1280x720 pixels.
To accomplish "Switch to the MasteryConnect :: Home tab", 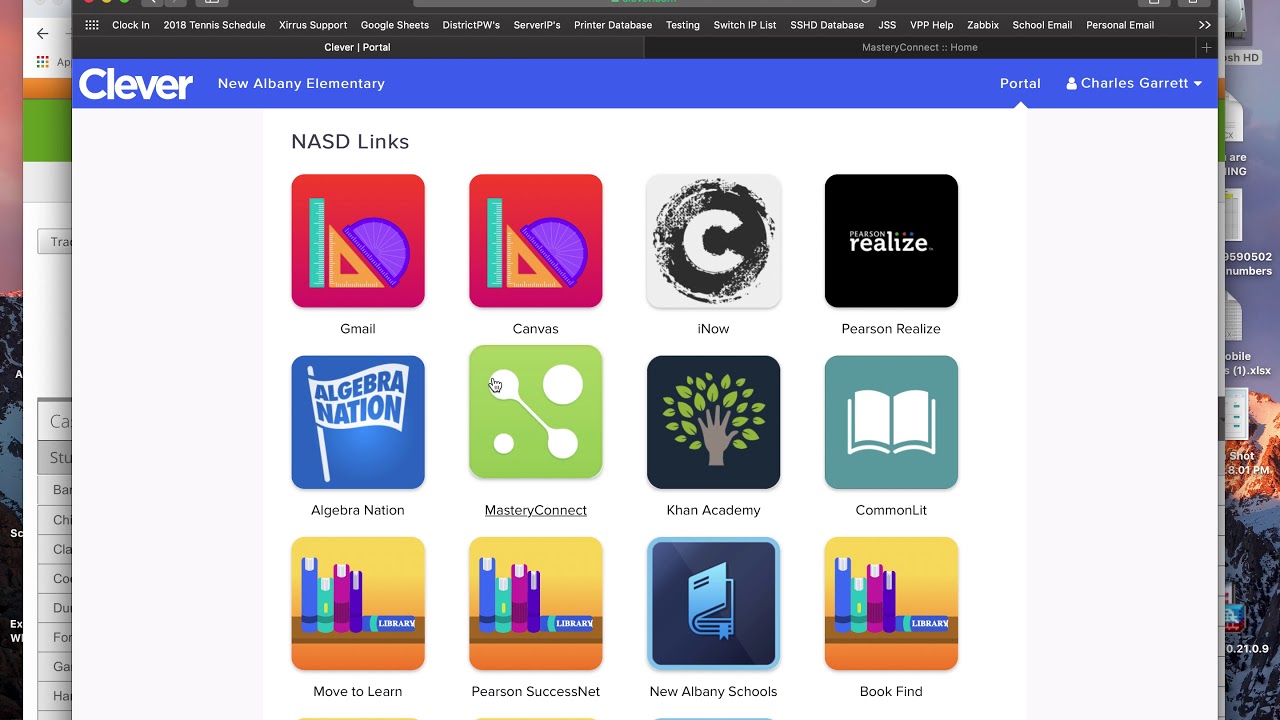I will 920,47.
